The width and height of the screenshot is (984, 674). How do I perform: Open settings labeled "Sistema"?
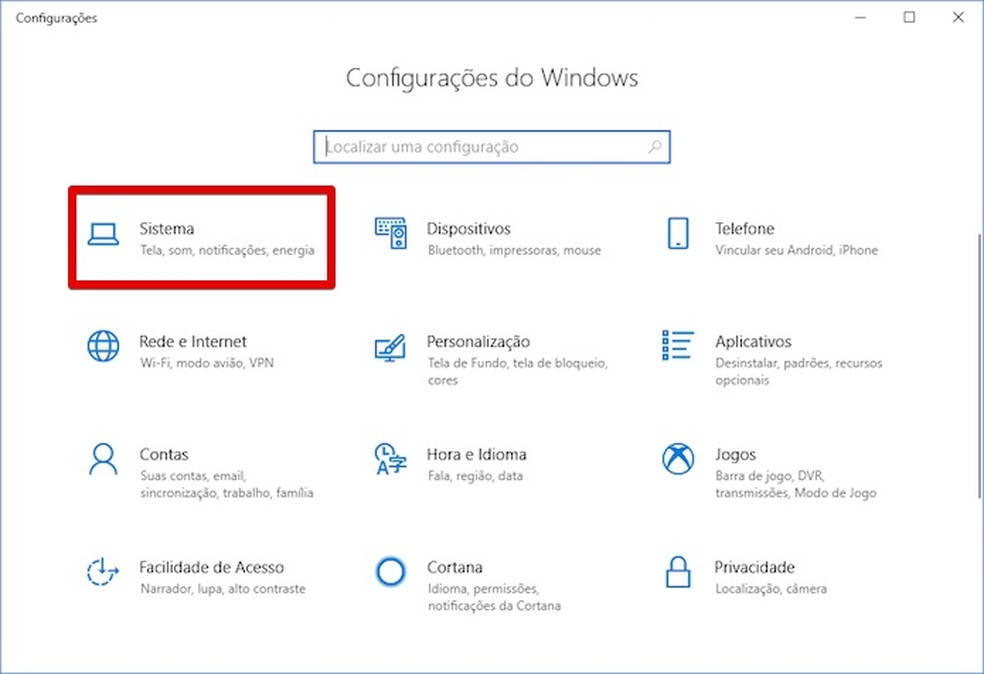[x=166, y=228]
